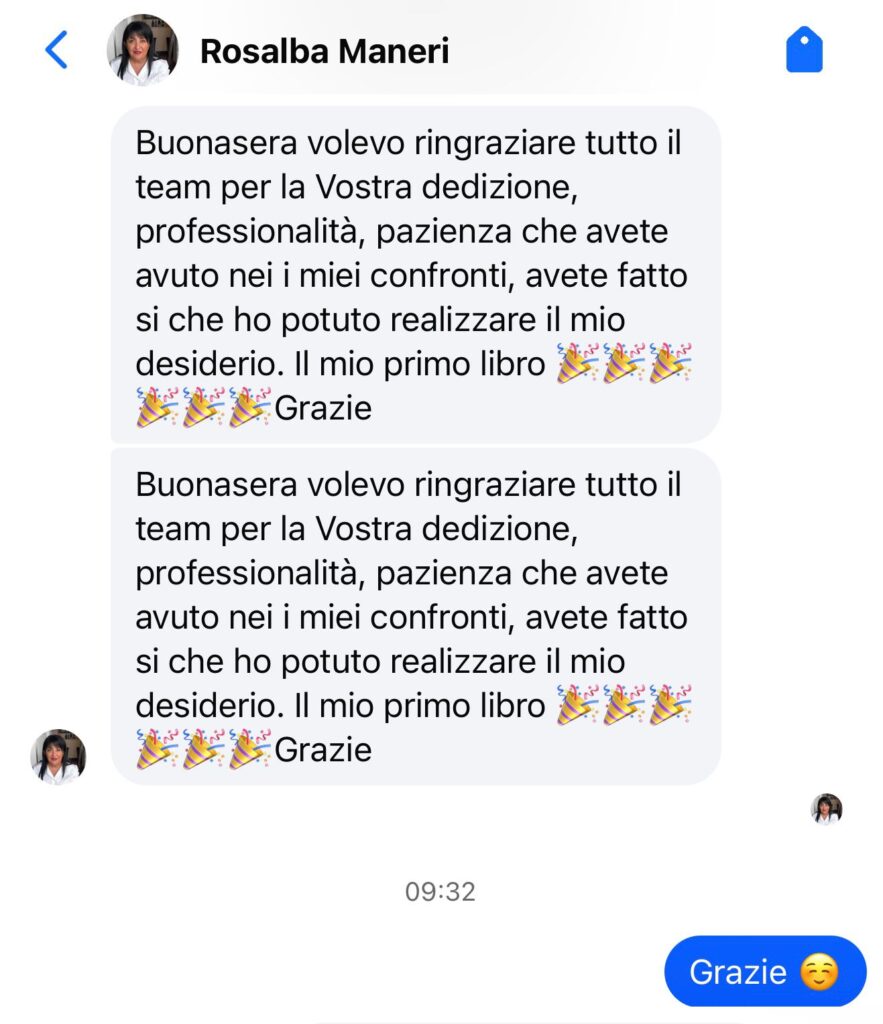This screenshot has width=883, height=1024.
Task: Go back using the blue chevron arrow
Action: pos(56,50)
